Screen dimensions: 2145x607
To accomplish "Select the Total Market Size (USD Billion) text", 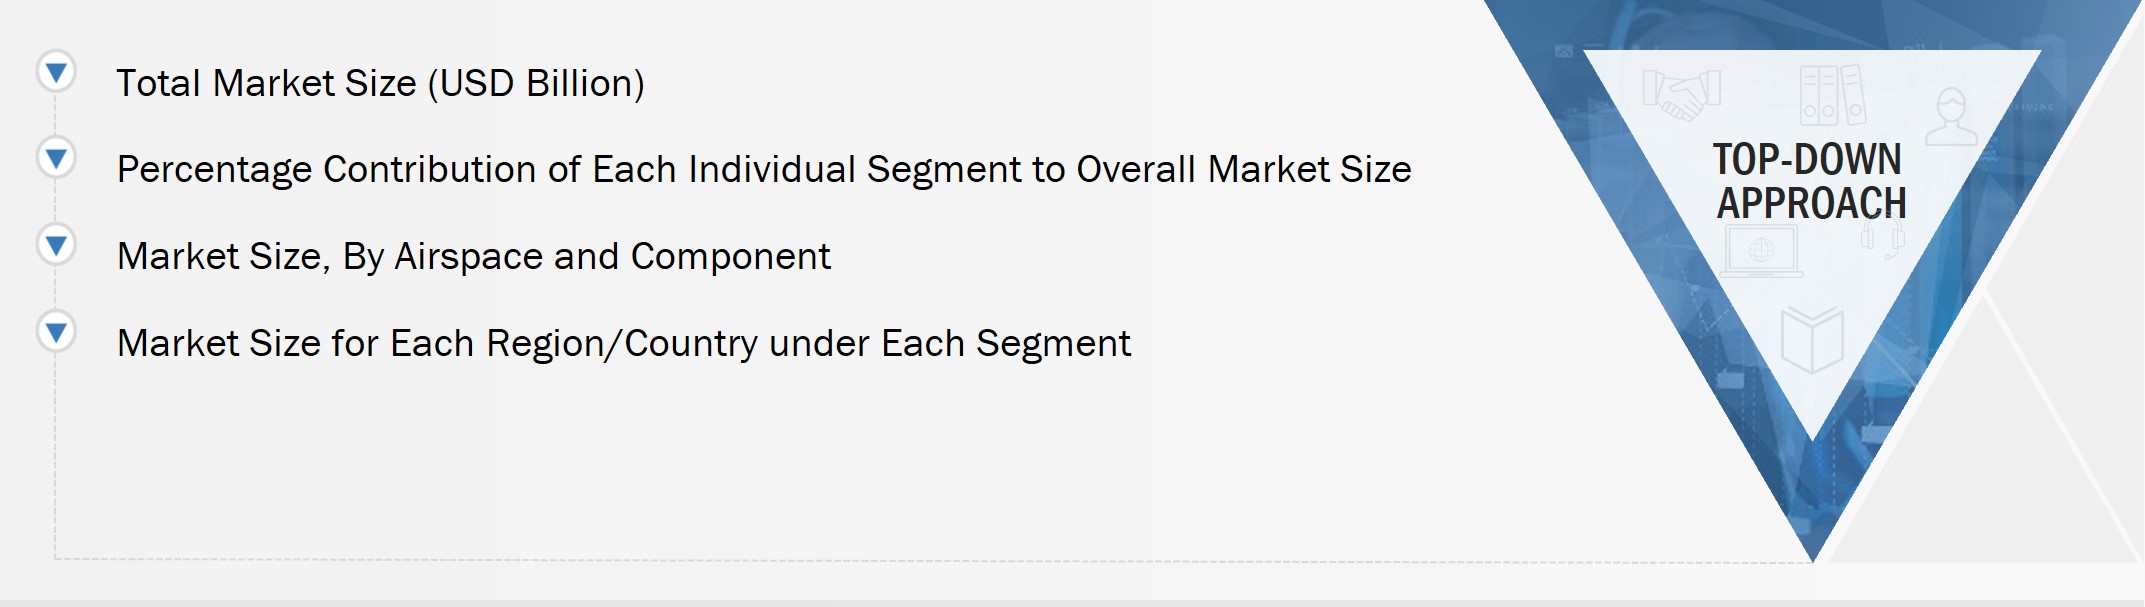I will (380, 83).
